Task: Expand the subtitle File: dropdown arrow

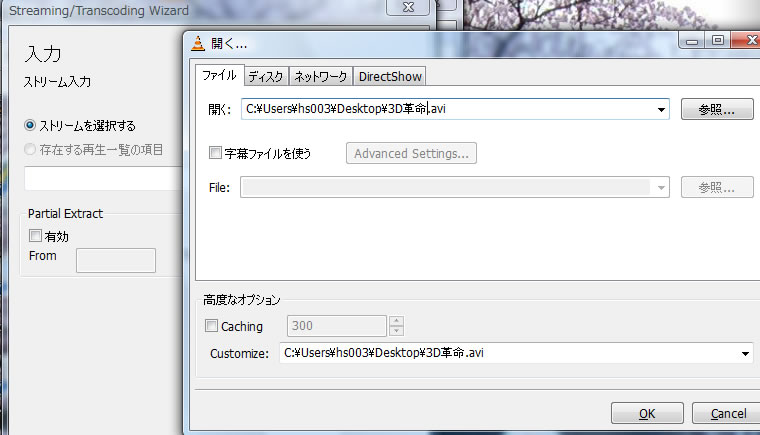Action: 661,188
